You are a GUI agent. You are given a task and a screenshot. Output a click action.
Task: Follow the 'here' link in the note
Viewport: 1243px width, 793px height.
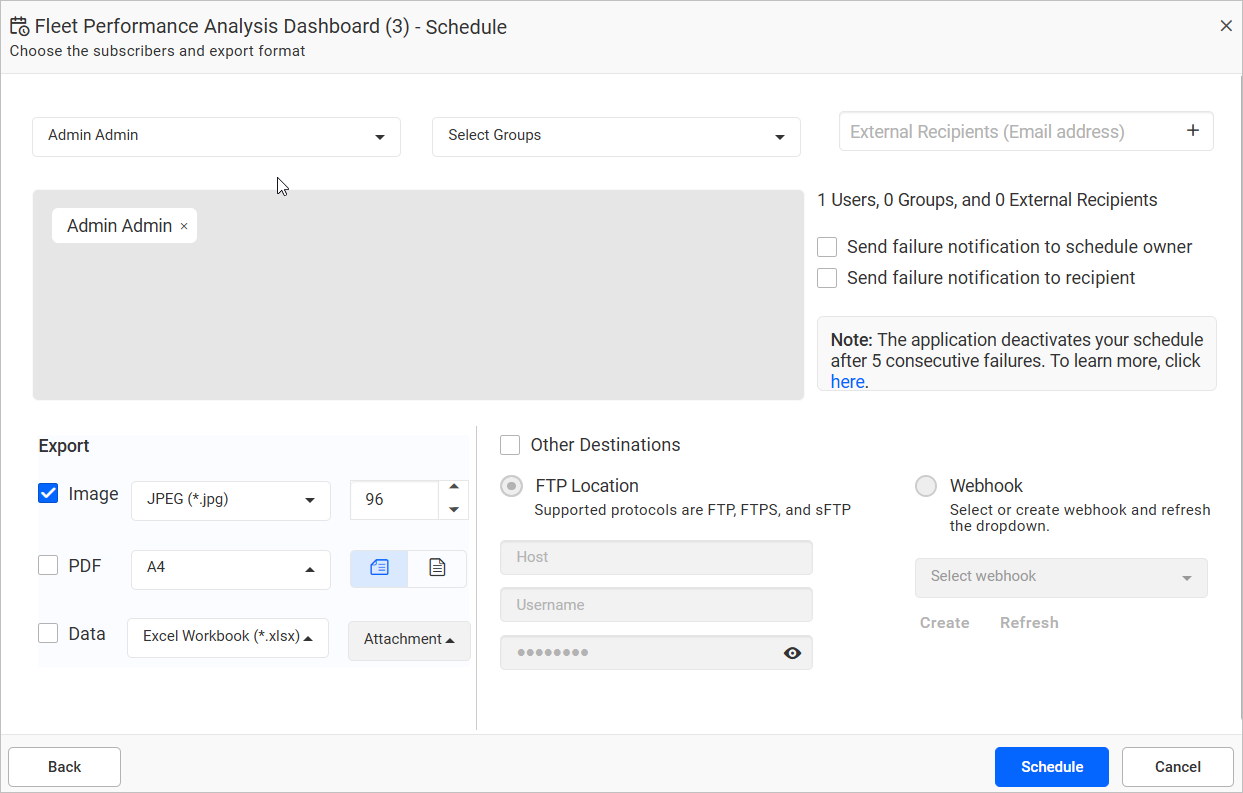pyautogui.click(x=846, y=382)
